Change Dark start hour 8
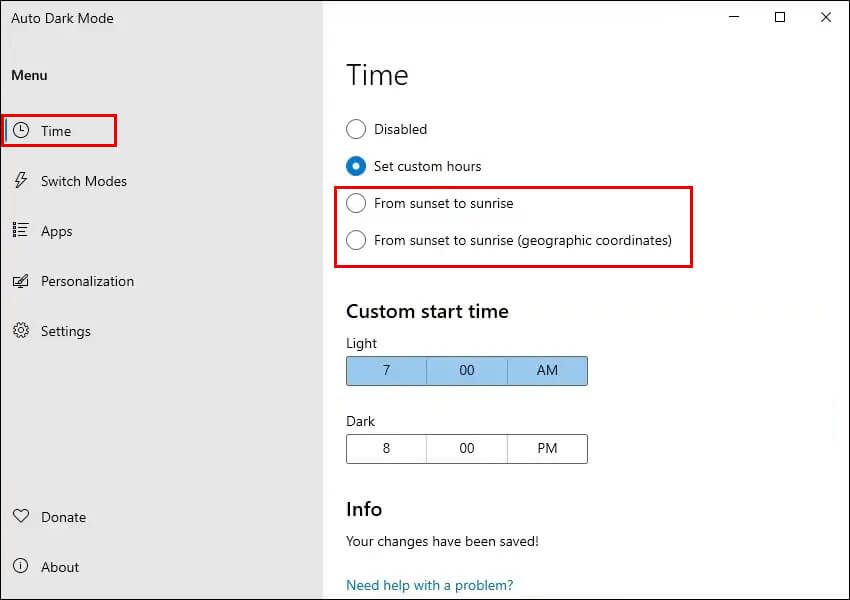 click(x=387, y=449)
